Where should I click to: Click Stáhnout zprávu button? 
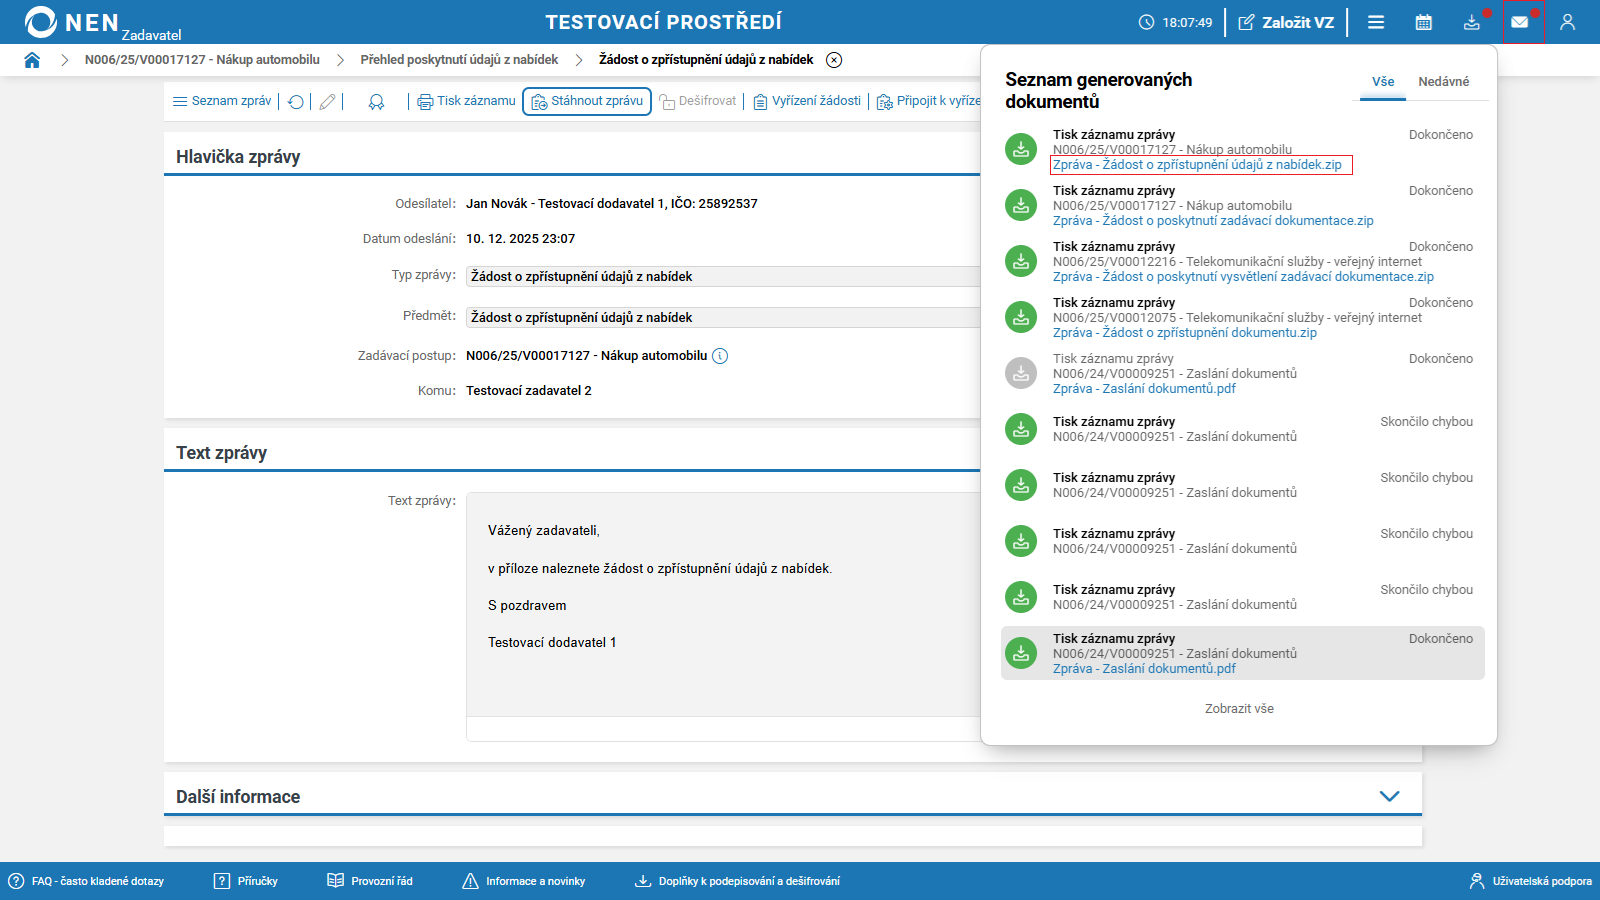[587, 101]
